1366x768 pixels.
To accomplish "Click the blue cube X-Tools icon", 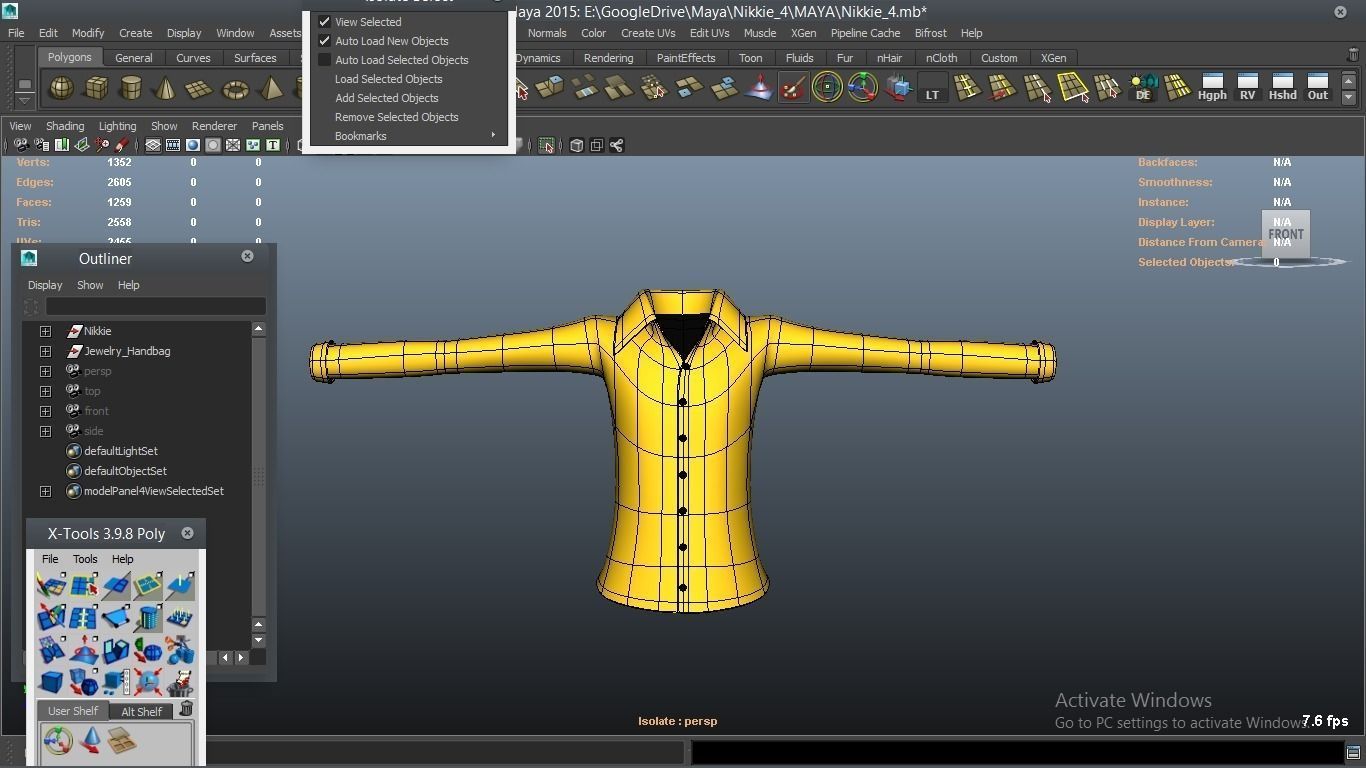I will pyautogui.click(x=51, y=682).
